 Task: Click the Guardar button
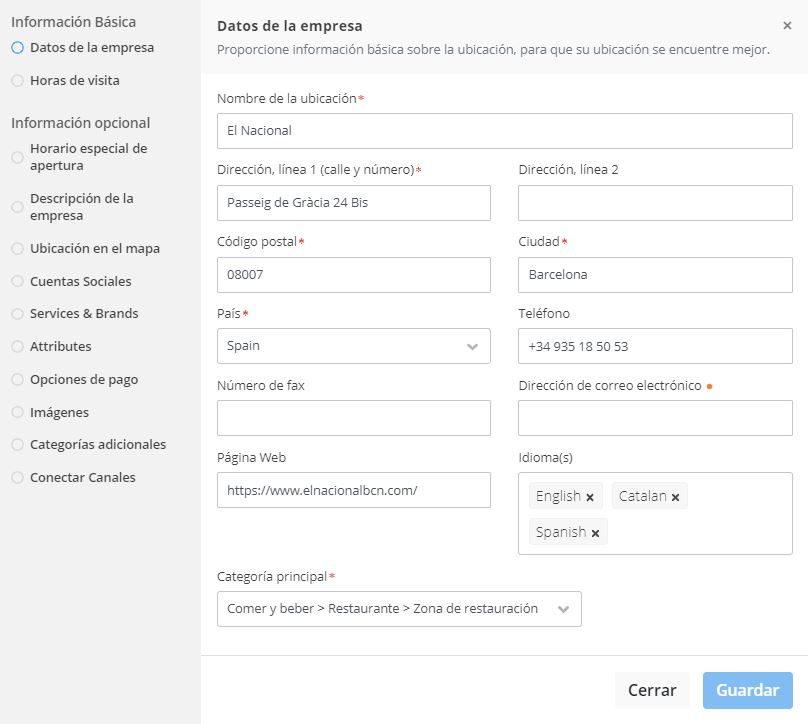(747, 690)
